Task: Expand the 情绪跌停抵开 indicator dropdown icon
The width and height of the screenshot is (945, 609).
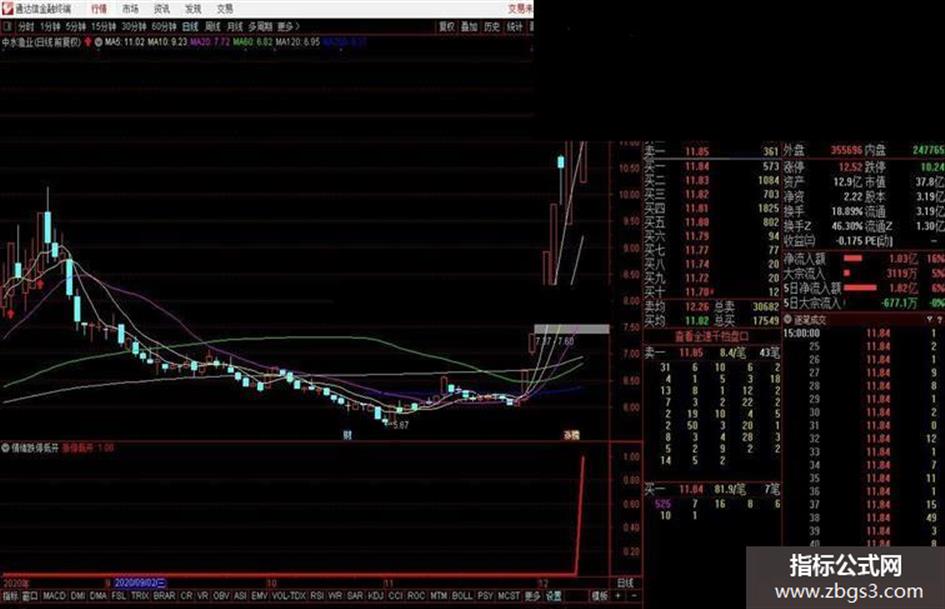Action: [x=5, y=448]
